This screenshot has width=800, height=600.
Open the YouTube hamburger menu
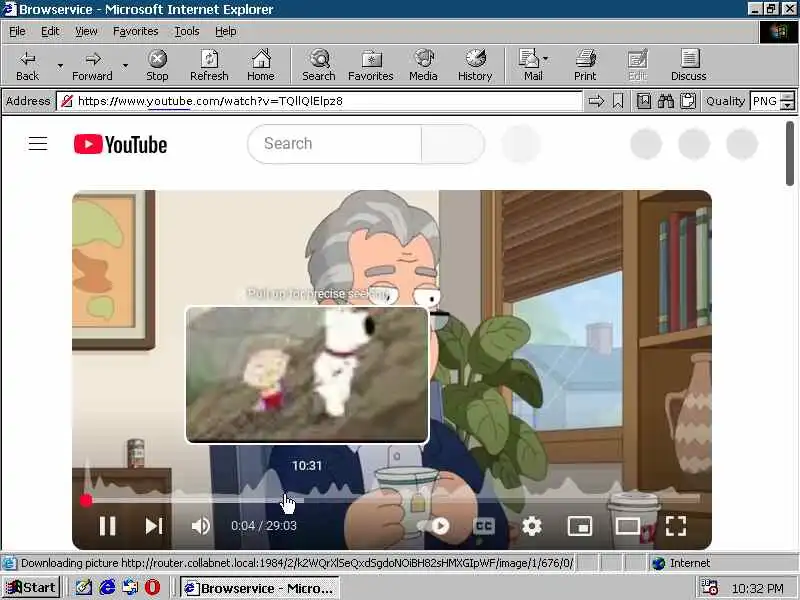click(x=38, y=144)
